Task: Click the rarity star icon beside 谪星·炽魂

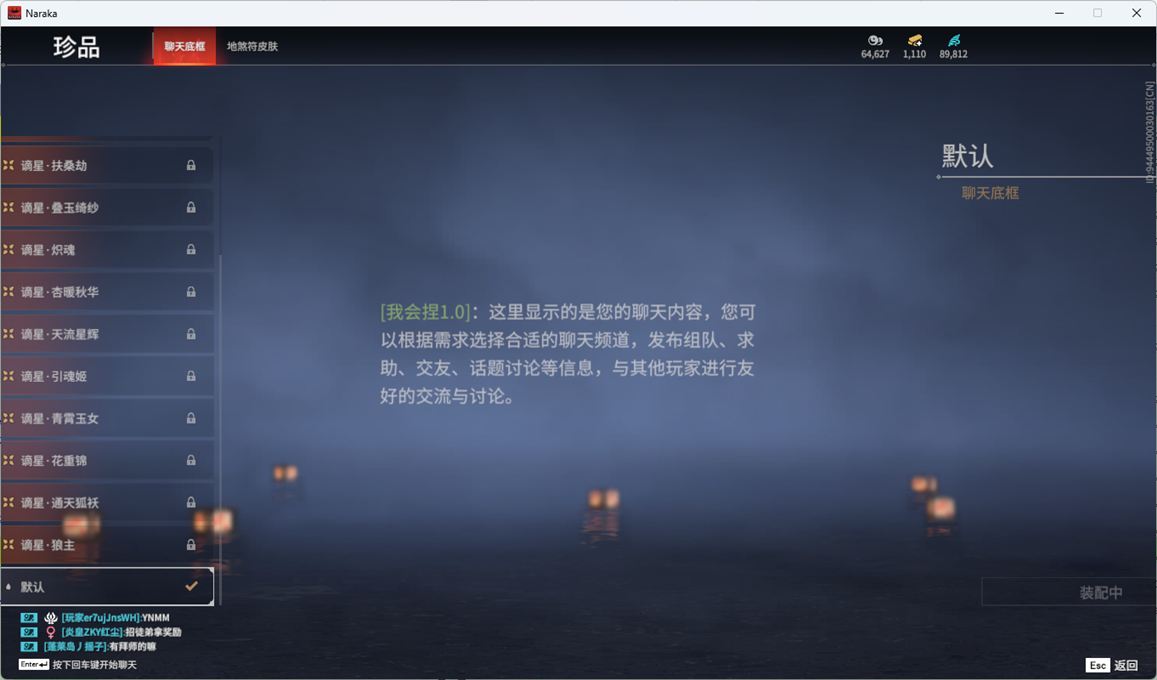Action: [8, 249]
